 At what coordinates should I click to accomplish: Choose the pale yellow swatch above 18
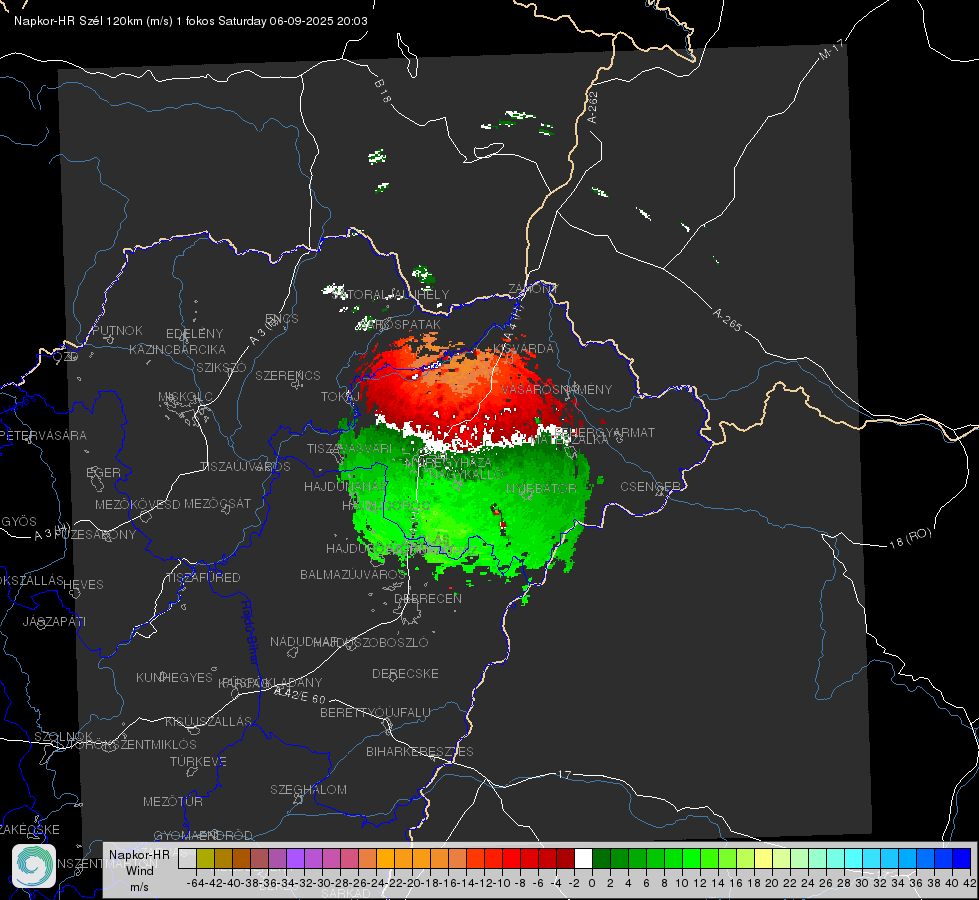coord(764,858)
